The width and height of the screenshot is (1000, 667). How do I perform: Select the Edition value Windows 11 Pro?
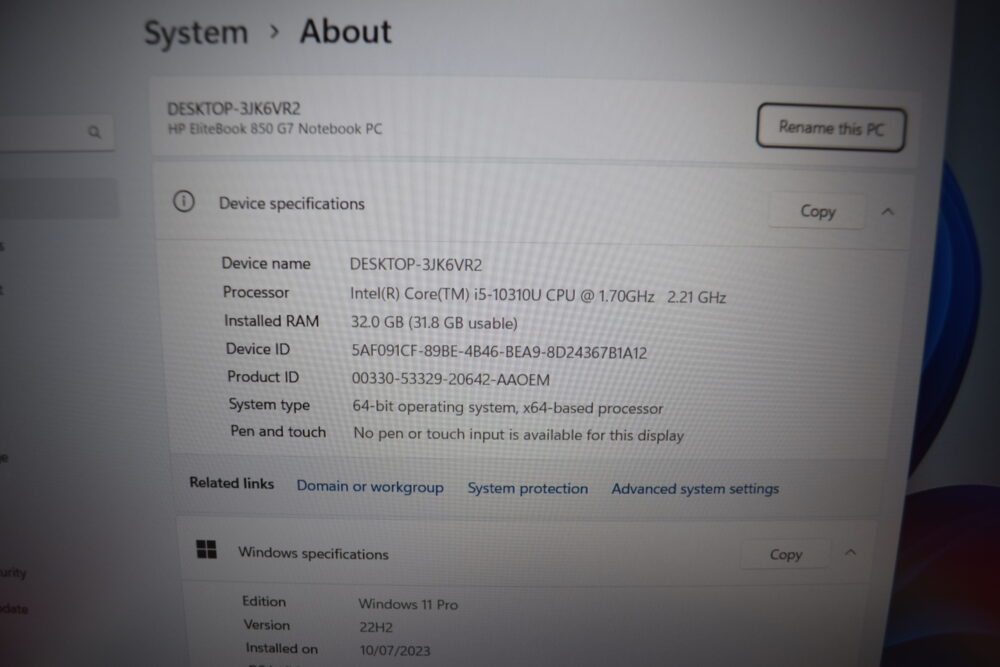click(x=408, y=604)
